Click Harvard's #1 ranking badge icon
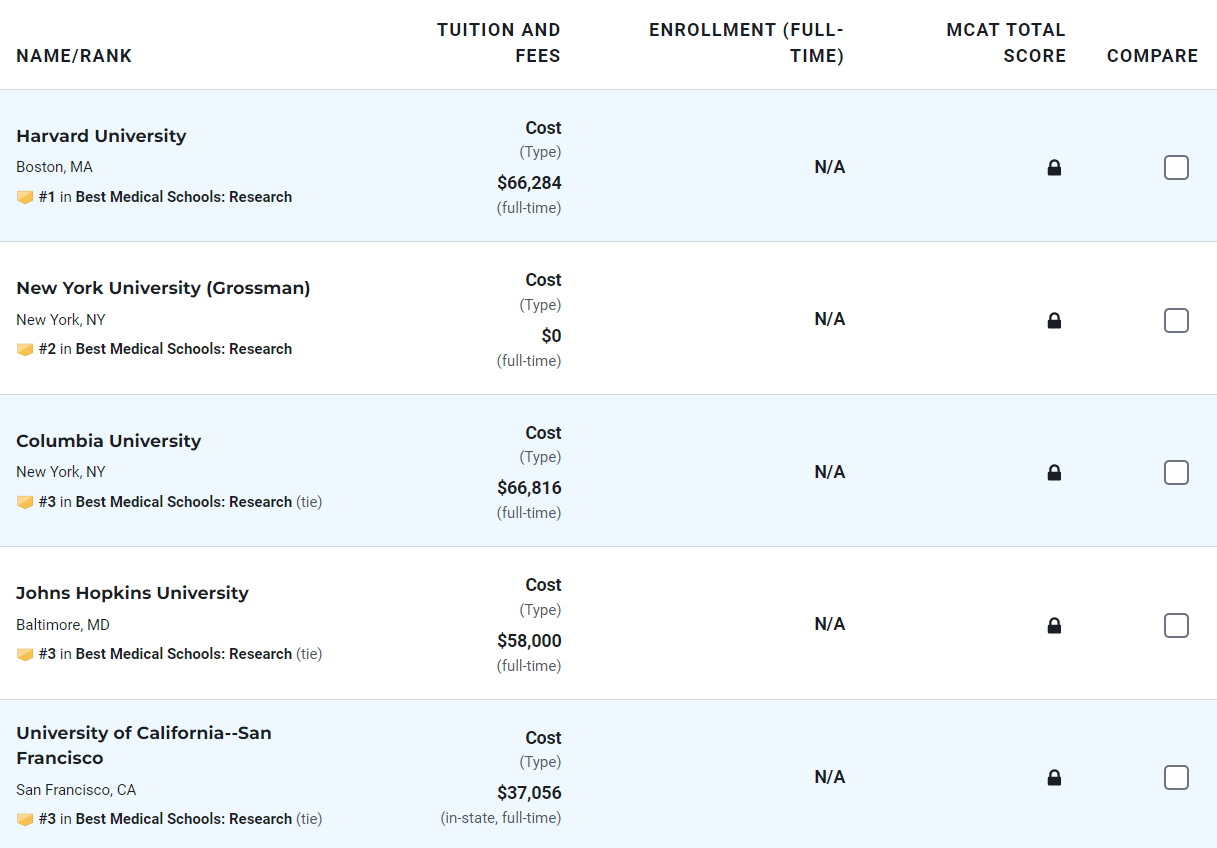This screenshot has width=1217, height=848. (25, 198)
